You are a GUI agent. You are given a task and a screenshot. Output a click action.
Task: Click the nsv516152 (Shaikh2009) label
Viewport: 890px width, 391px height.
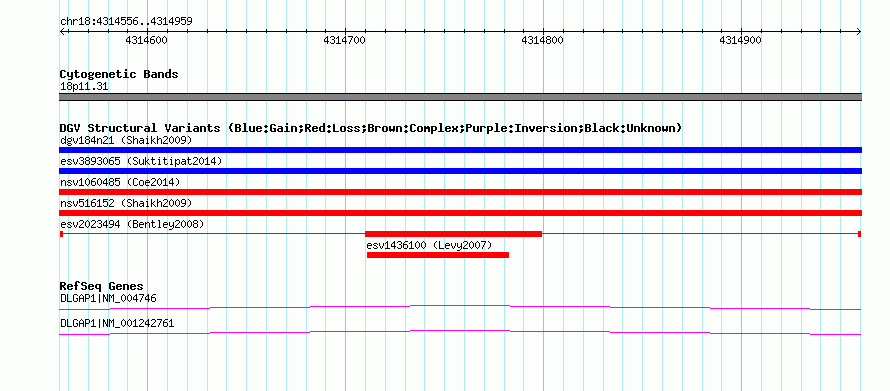point(126,203)
